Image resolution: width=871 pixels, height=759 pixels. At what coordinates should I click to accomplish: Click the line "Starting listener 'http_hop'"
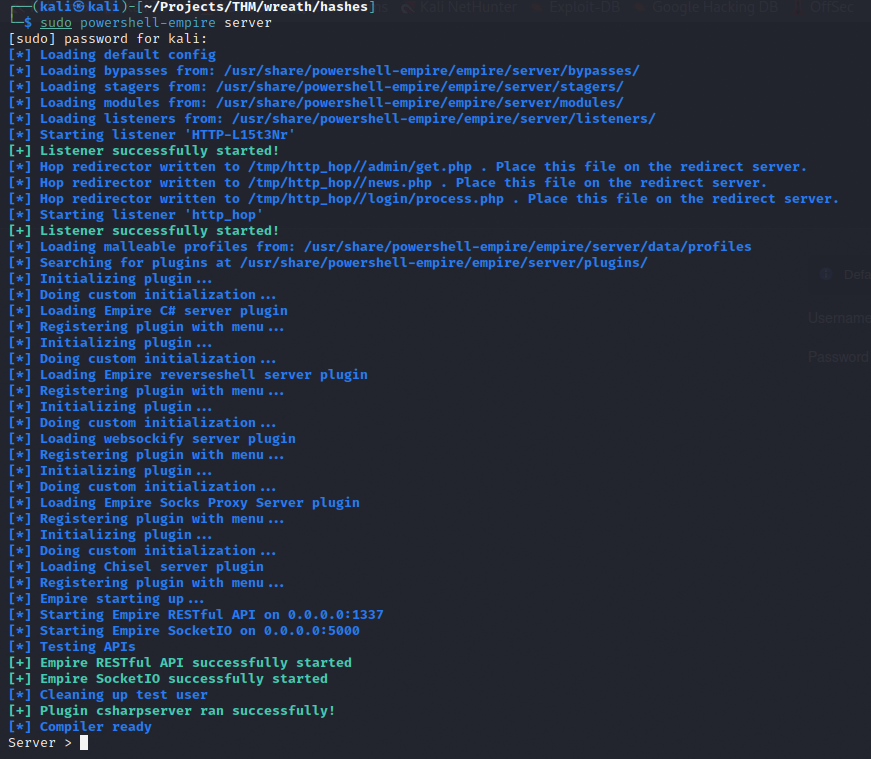(x=136, y=215)
